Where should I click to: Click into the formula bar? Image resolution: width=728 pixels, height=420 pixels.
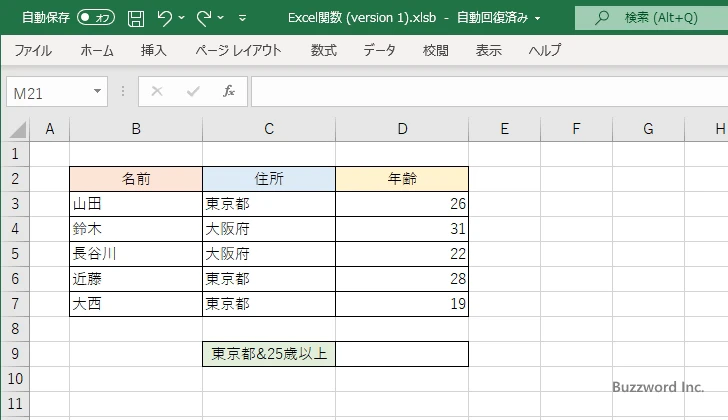(x=489, y=92)
